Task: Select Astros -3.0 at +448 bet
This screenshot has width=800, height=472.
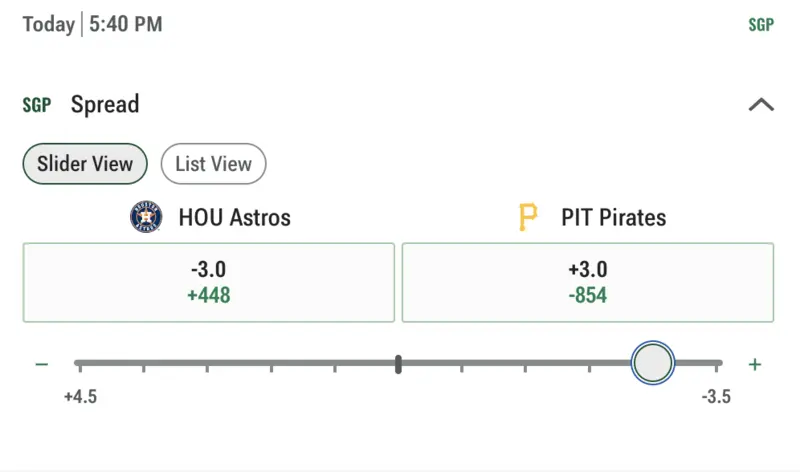Action: pos(209,283)
